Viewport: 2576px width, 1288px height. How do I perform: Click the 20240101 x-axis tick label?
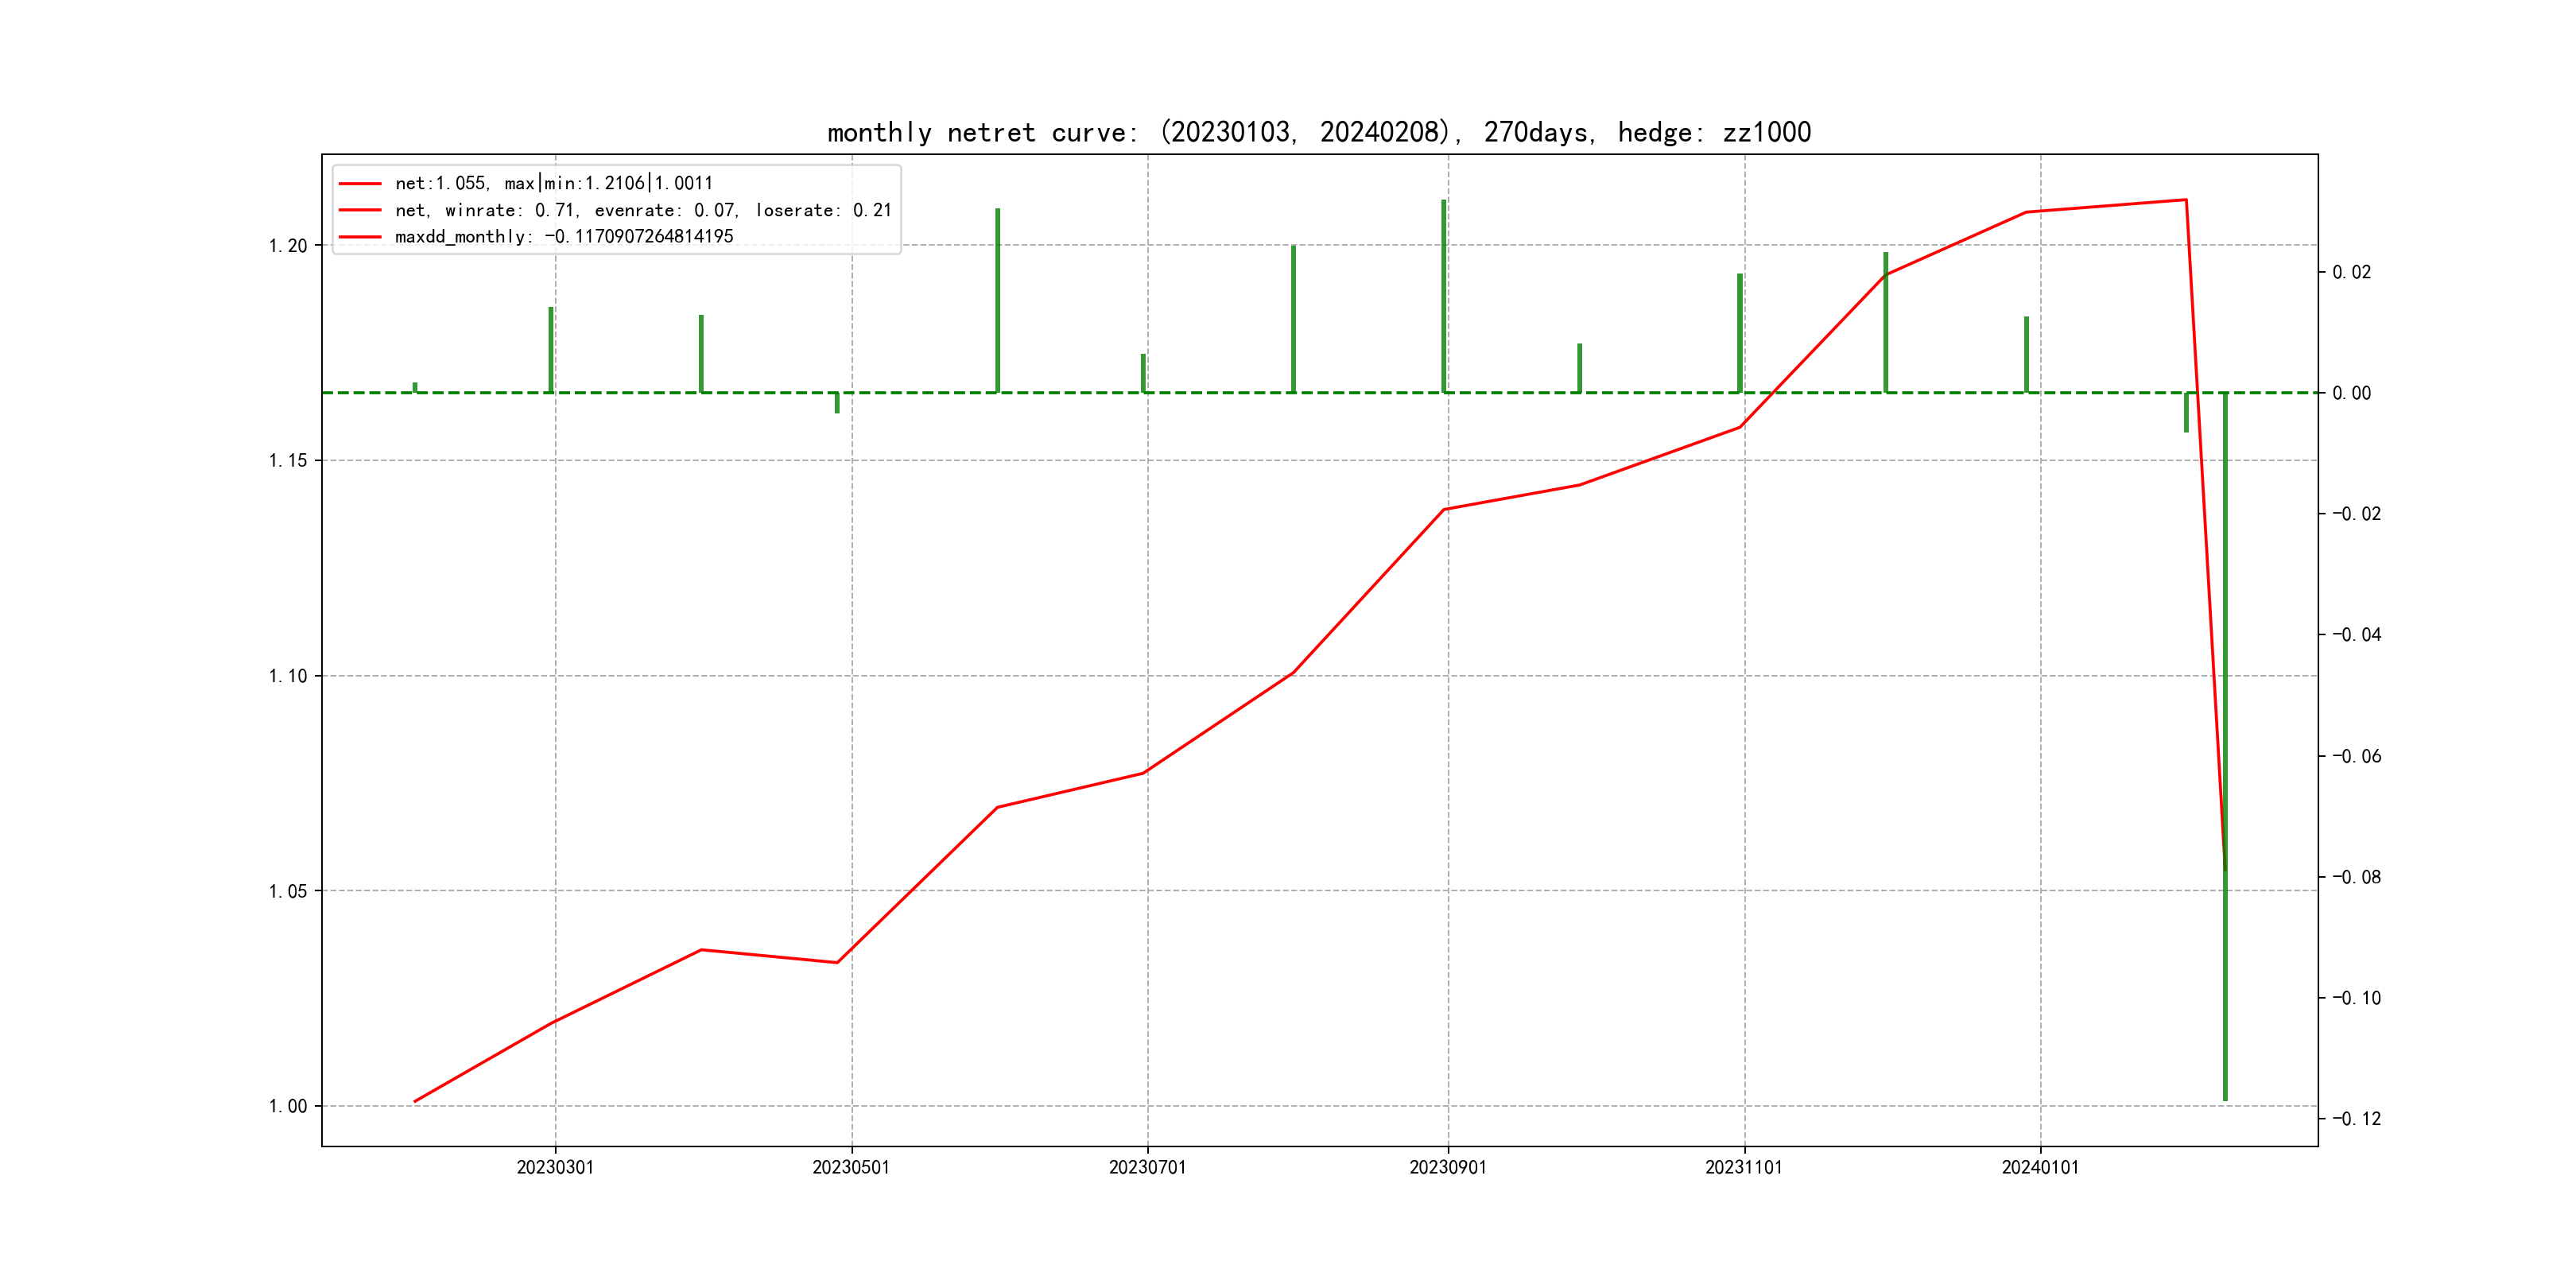coord(2040,1167)
